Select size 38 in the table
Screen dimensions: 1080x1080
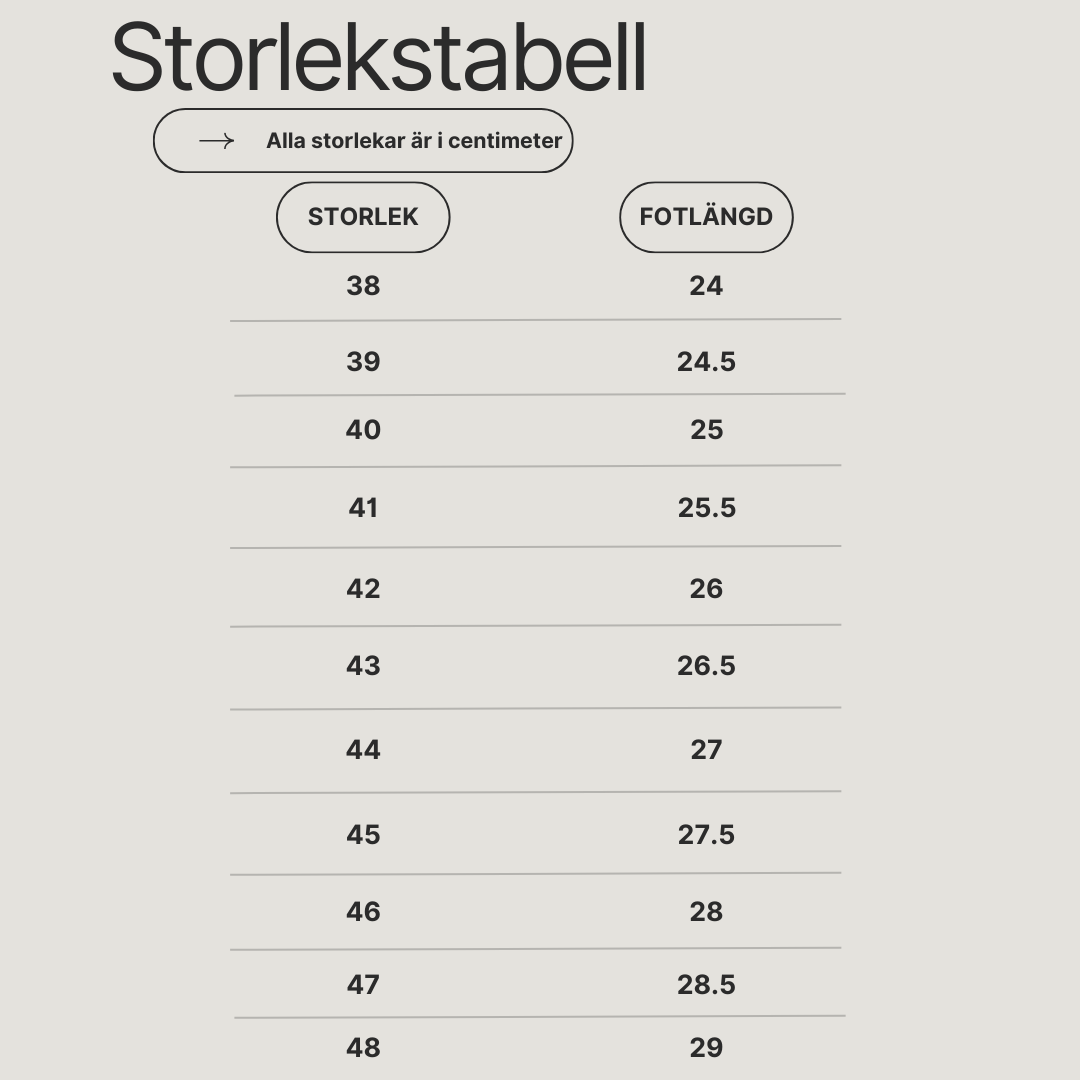tap(363, 286)
